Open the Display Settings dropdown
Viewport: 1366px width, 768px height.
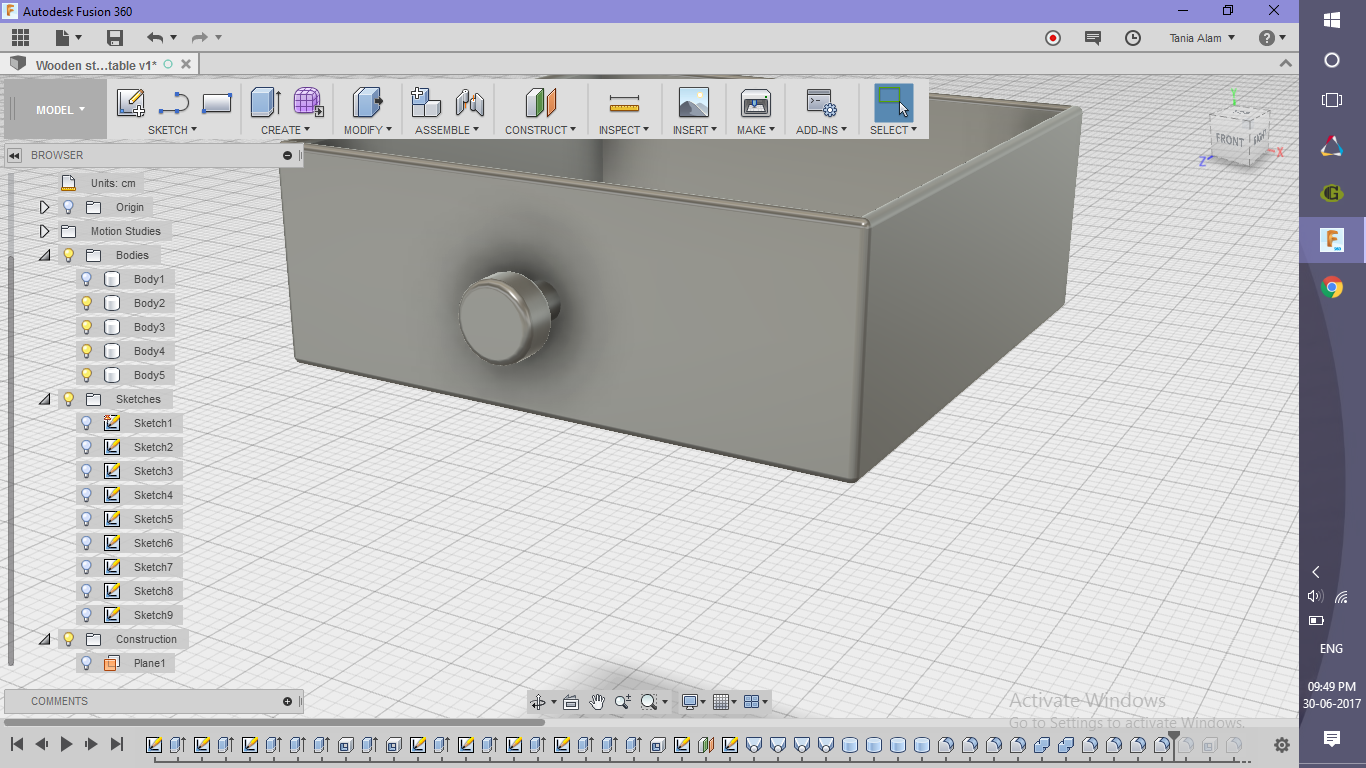click(693, 702)
